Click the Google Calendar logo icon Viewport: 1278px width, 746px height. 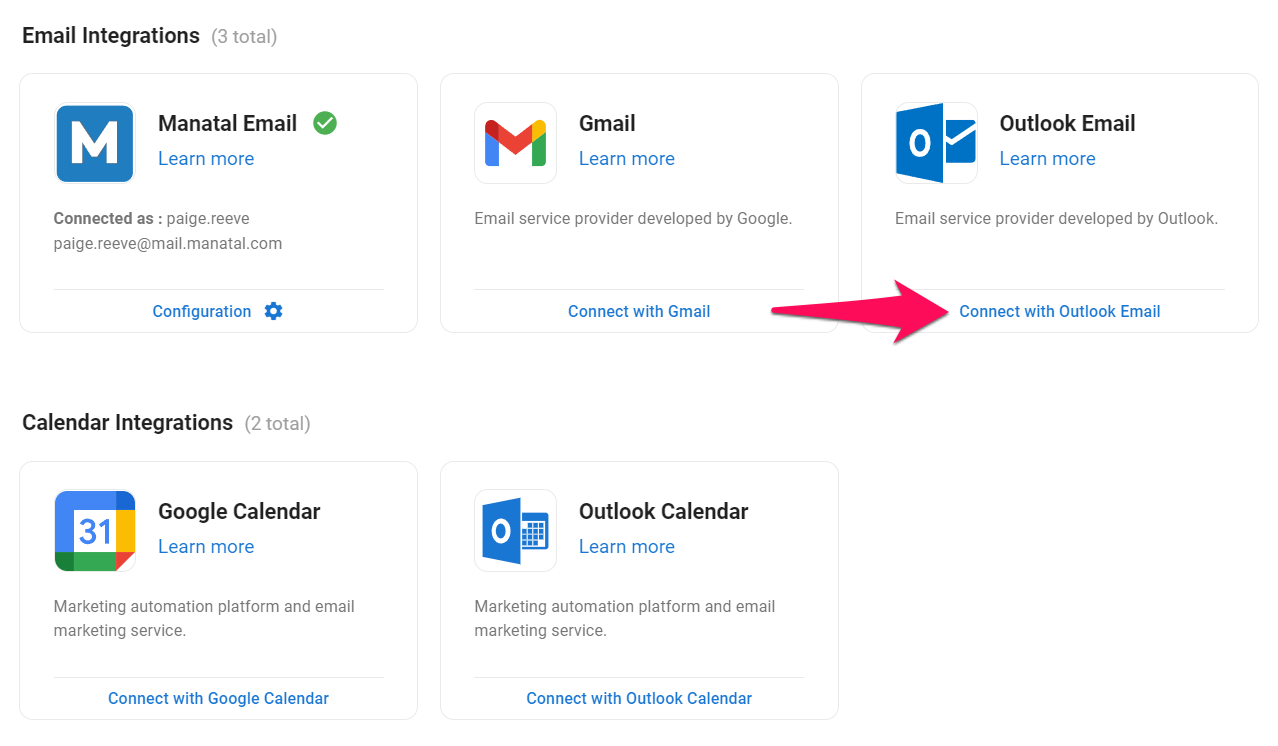(94, 531)
